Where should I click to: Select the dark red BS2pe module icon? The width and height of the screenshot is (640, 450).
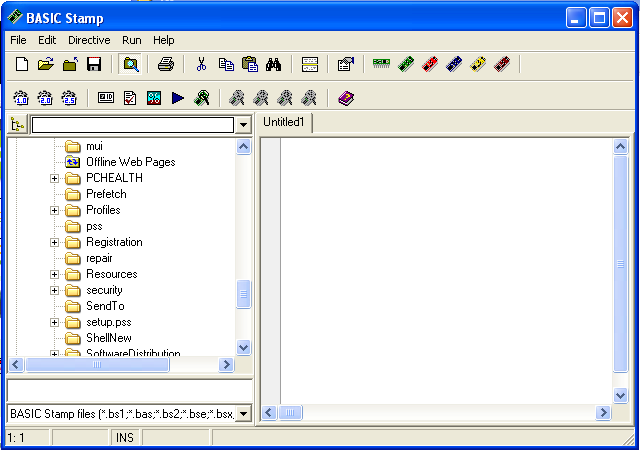point(502,64)
